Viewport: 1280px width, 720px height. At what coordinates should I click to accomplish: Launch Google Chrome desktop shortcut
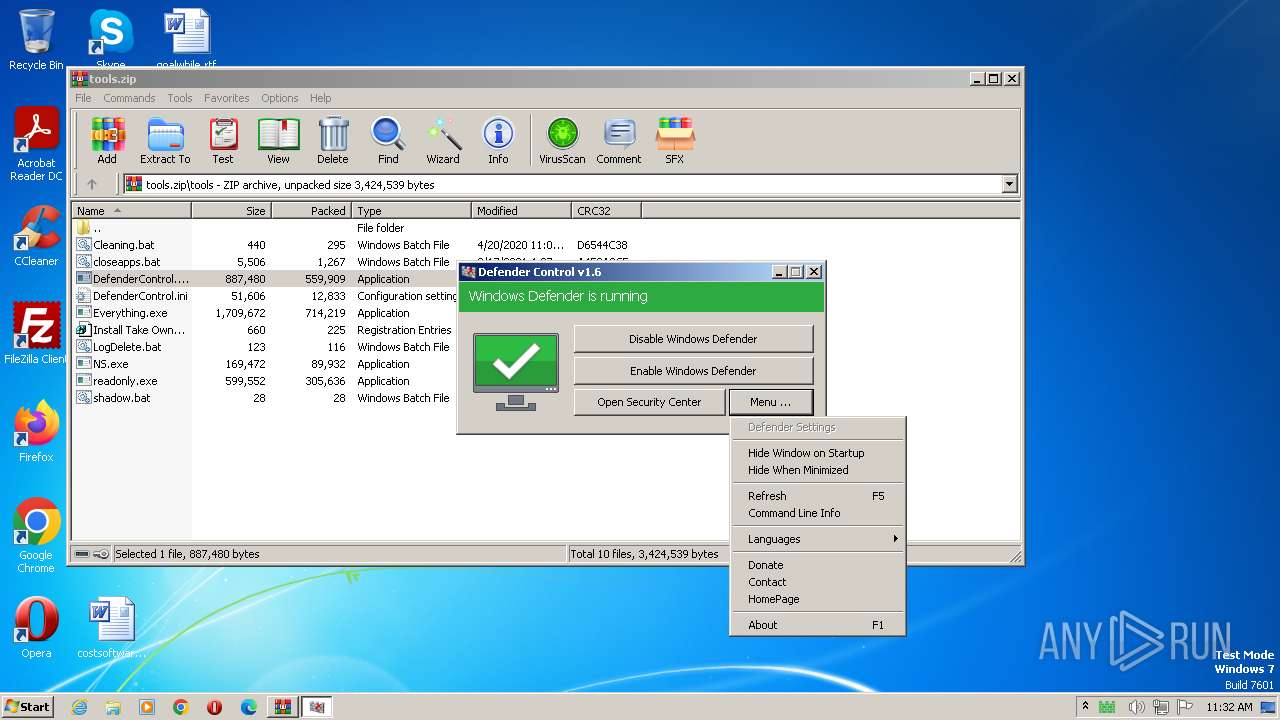point(36,536)
